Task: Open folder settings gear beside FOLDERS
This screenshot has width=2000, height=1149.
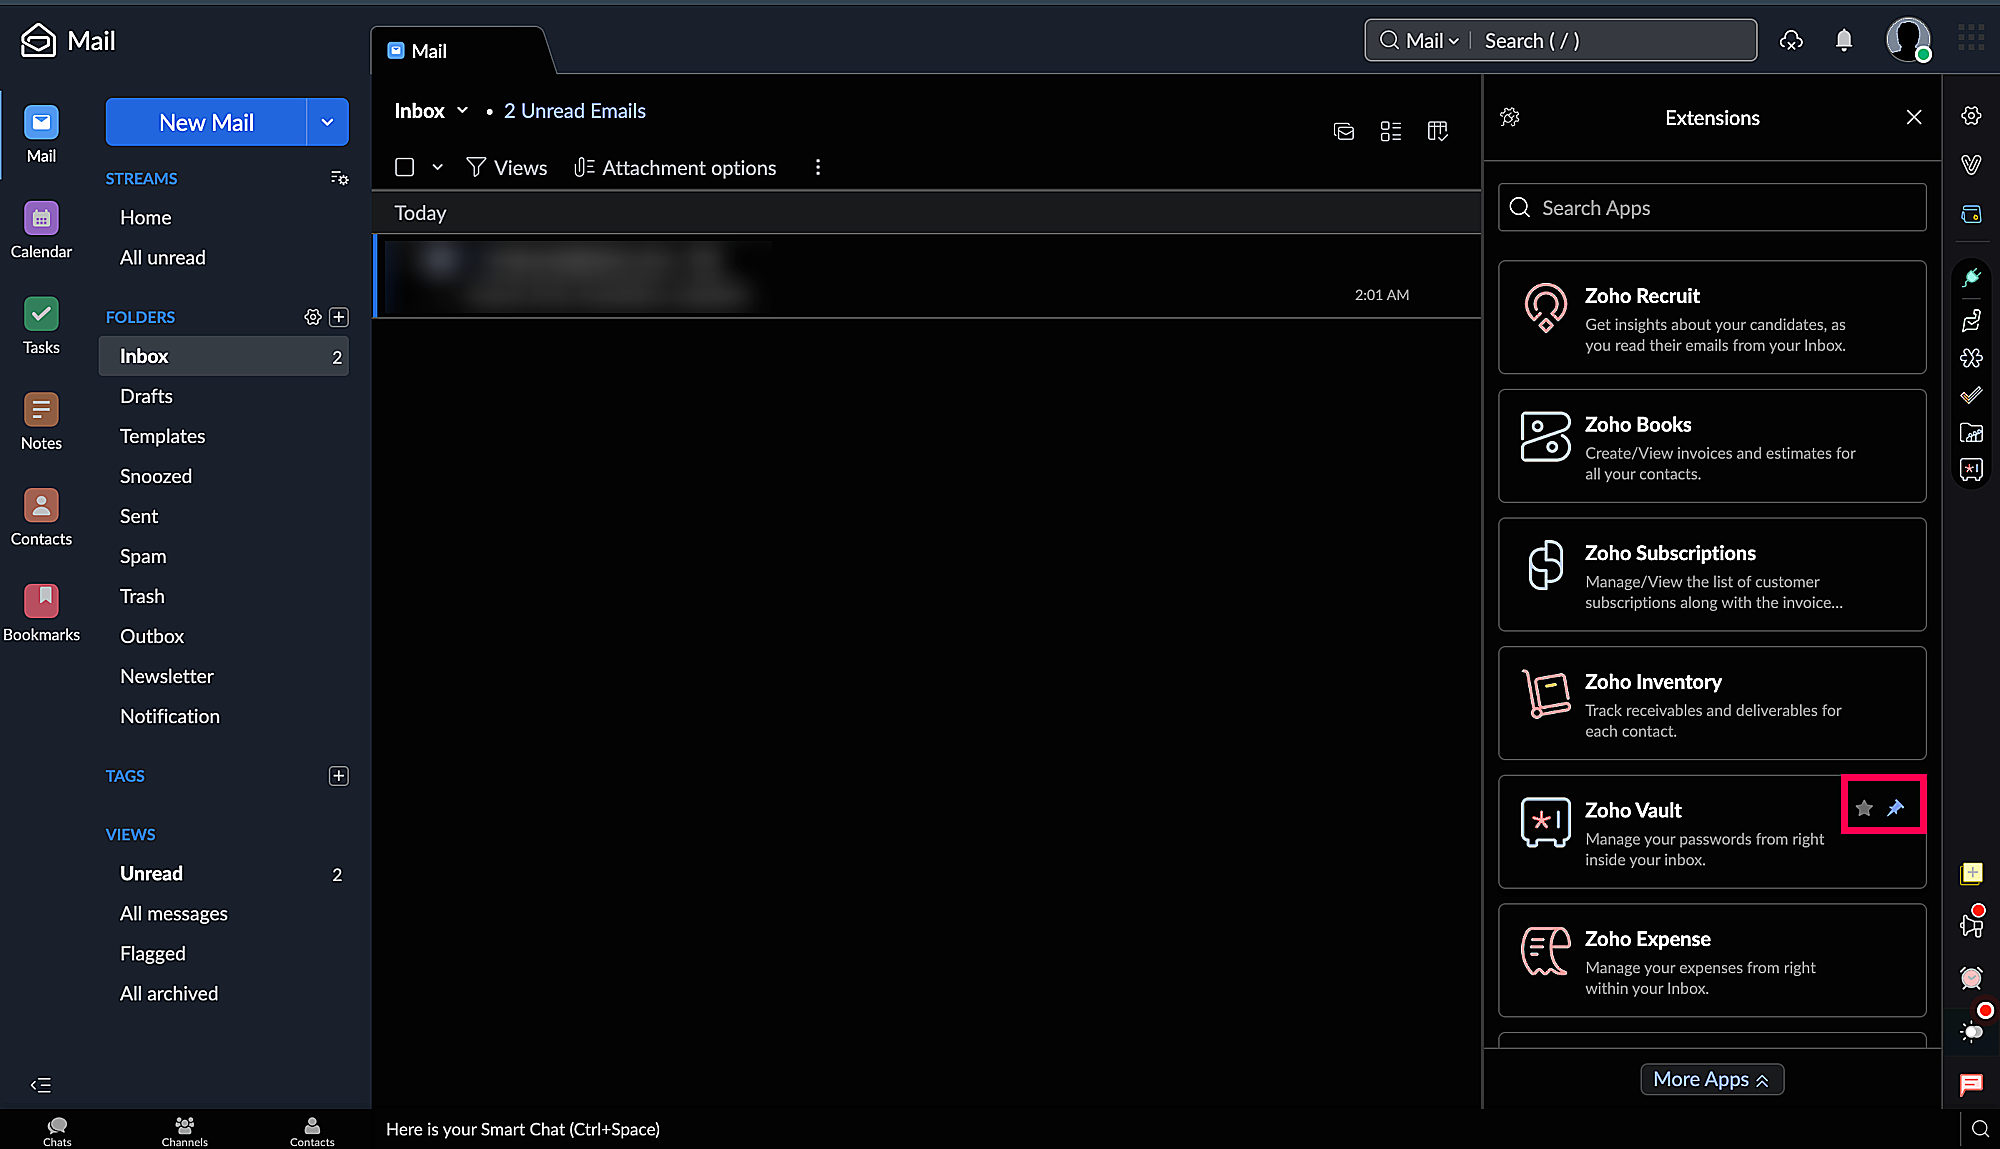Action: pyautogui.click(x=313, y=317)
